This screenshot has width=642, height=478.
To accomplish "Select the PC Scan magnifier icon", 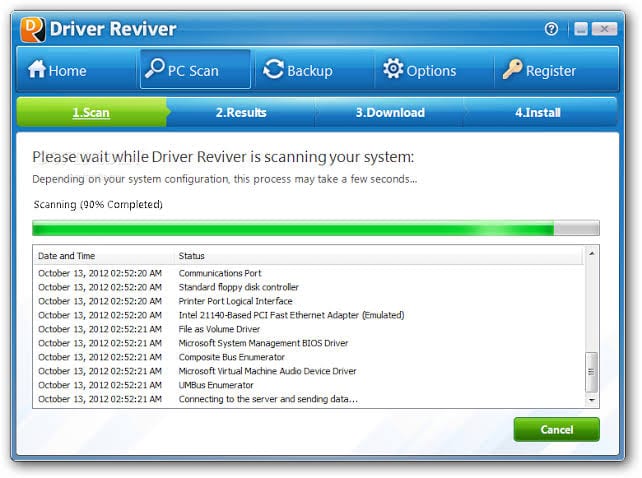I will (x=155, y=70).
